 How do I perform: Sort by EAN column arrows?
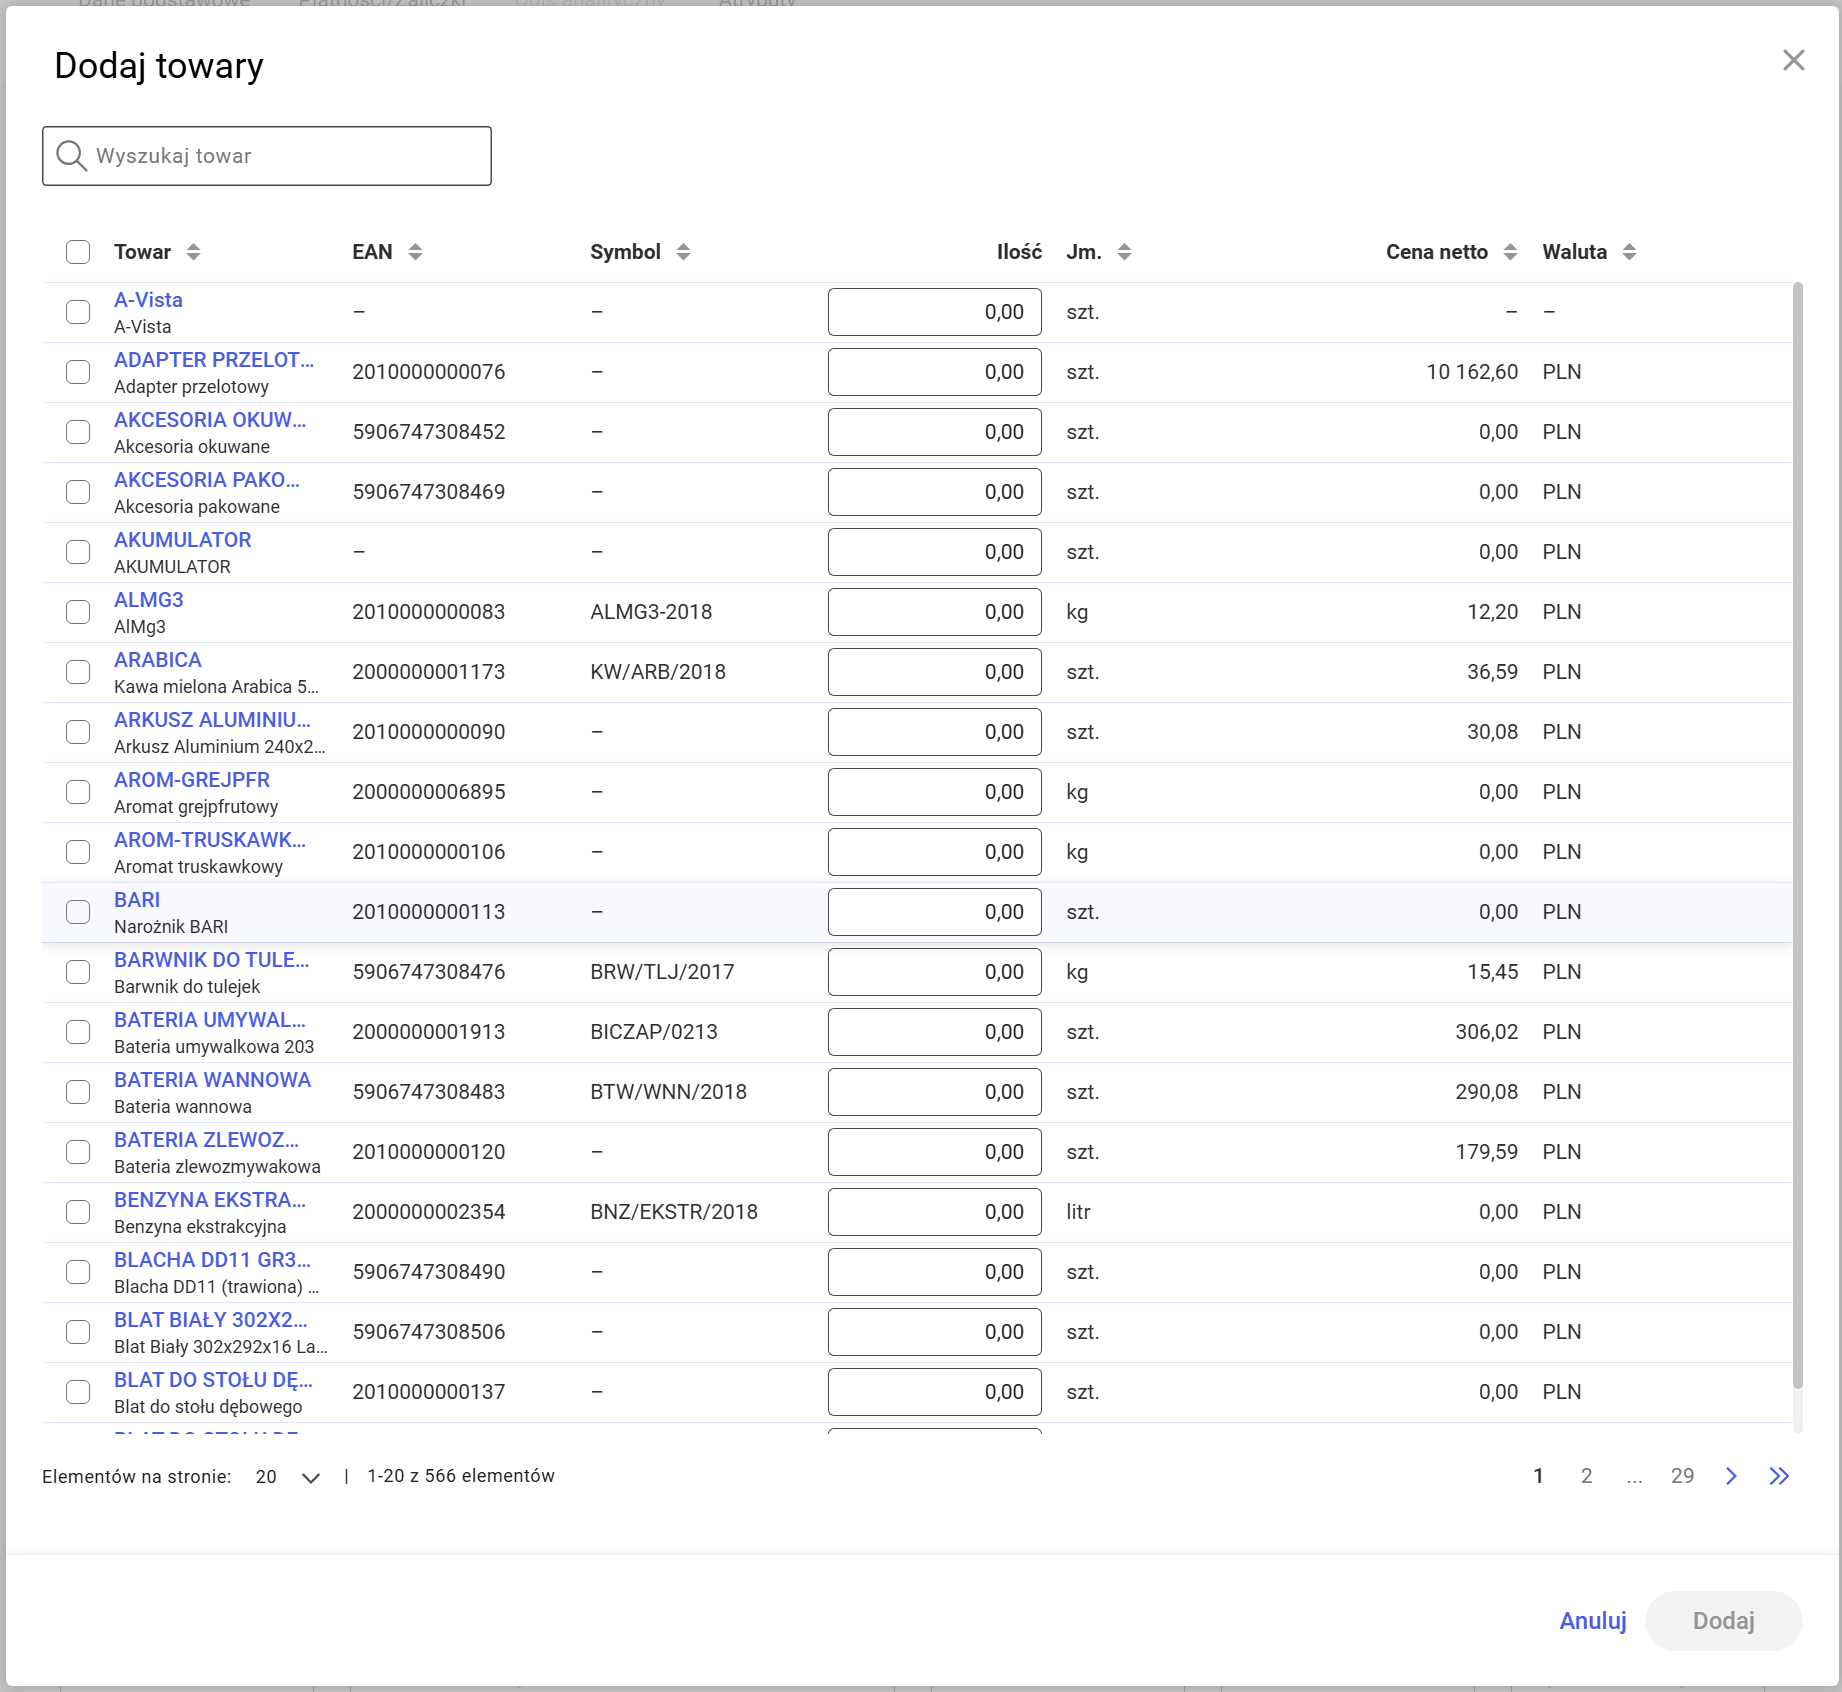click(x=416, y=252)
